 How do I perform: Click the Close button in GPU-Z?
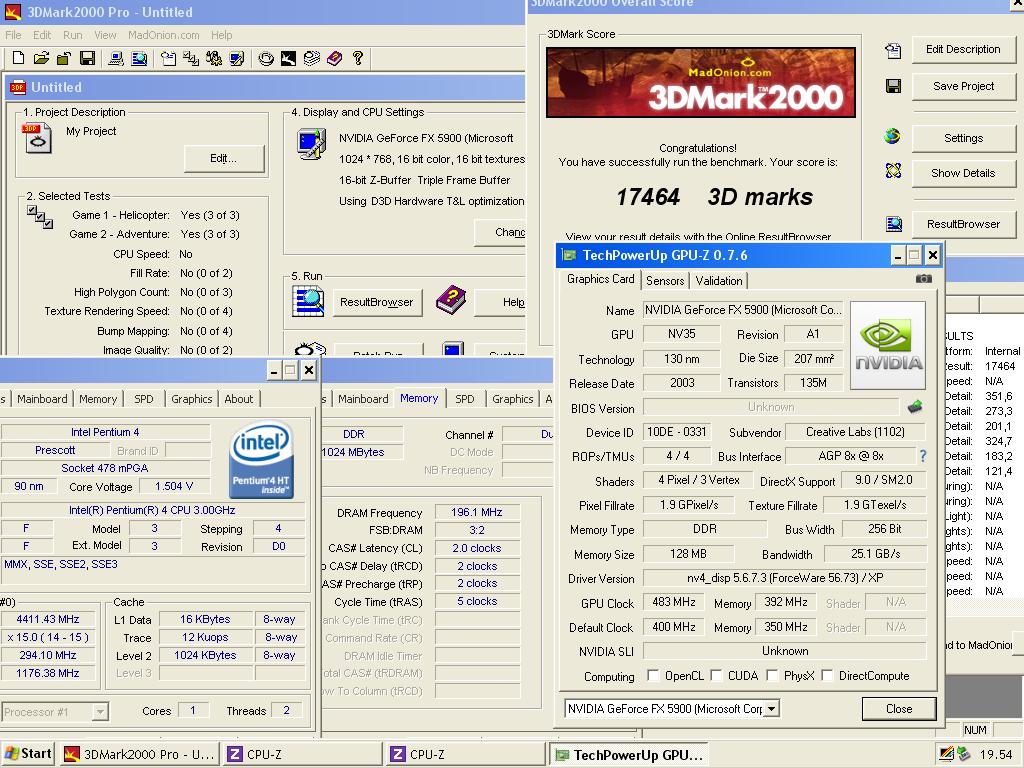coord(899,709)
